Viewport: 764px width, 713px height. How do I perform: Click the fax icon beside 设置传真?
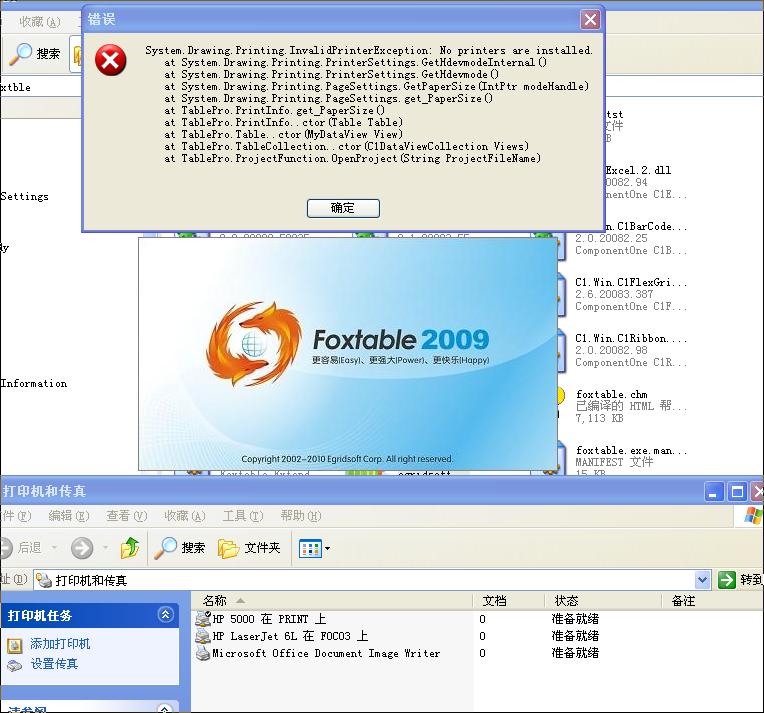(15, 665)
